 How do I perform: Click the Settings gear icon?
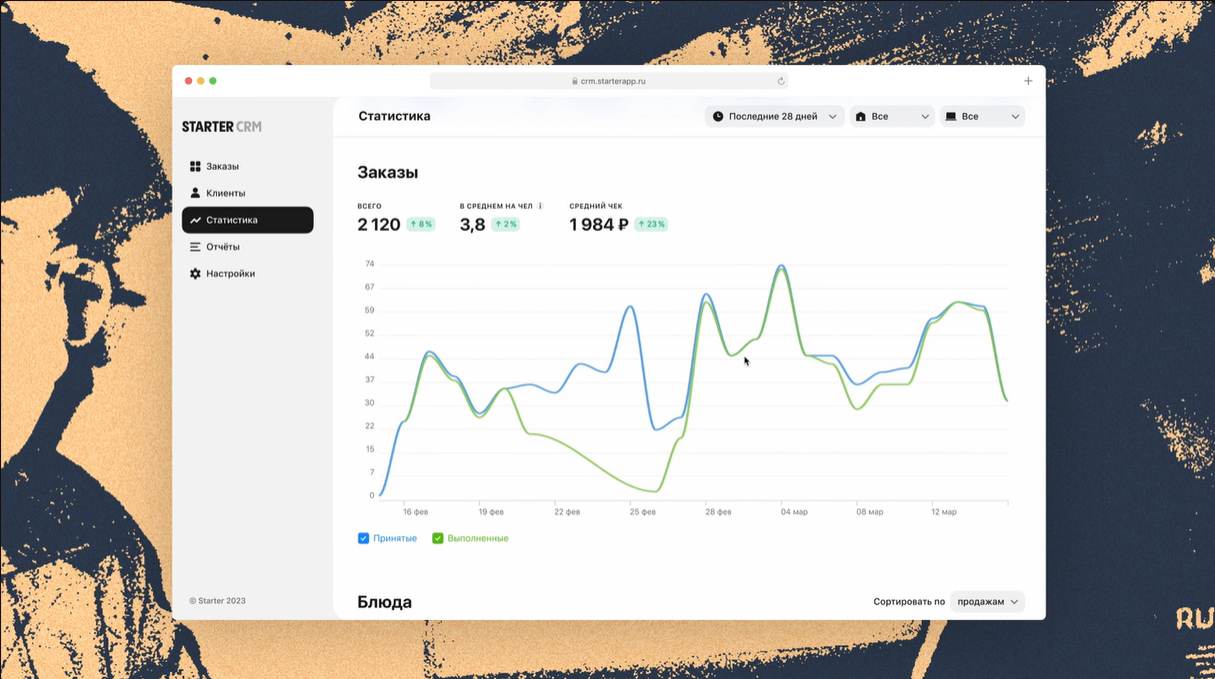tap(195, 274)
